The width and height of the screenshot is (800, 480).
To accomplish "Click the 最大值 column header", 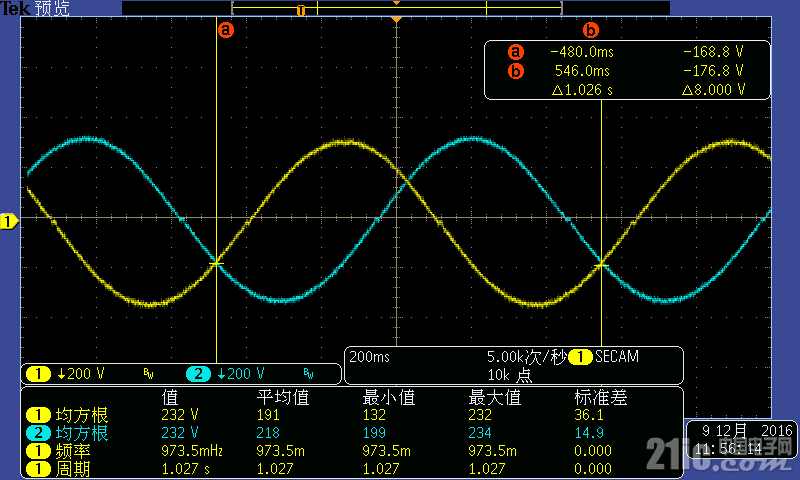I will click(495, 397).
